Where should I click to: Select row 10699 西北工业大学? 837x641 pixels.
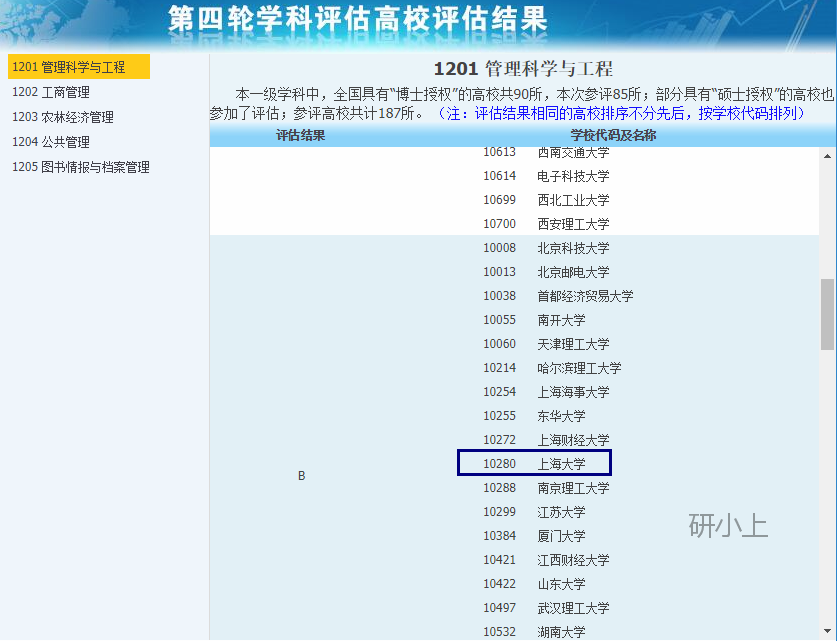(x=546, y=200)
